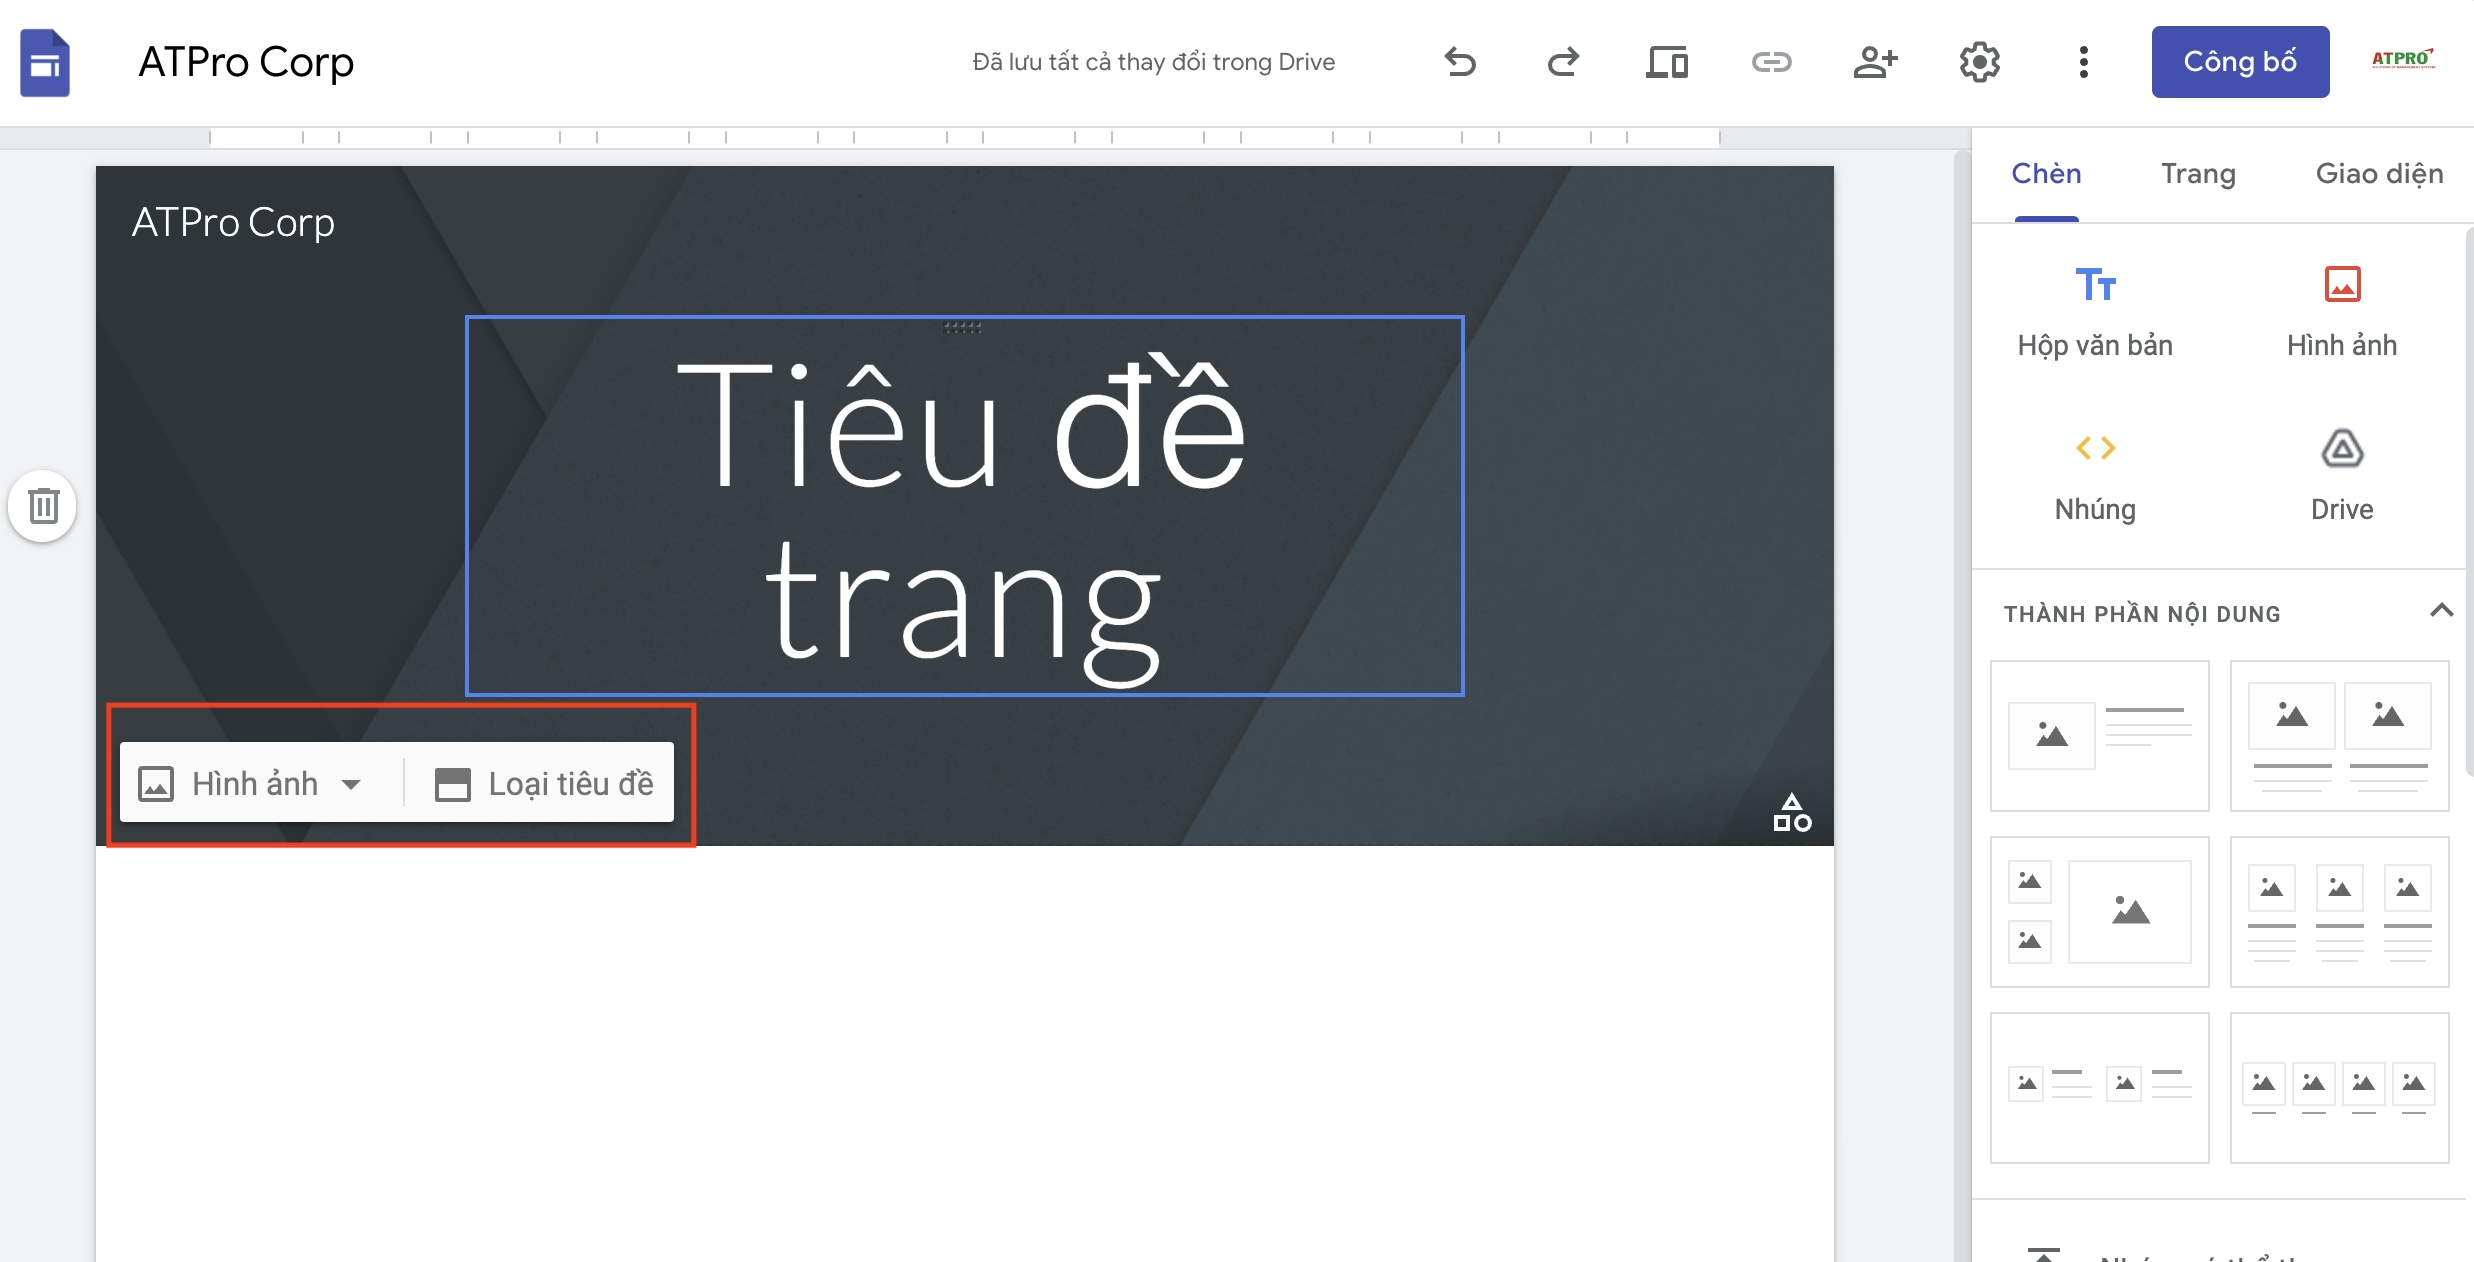Select the two image-text pairs layout thumbnail
2474x1262 pixels.
click(2099, 1088)
